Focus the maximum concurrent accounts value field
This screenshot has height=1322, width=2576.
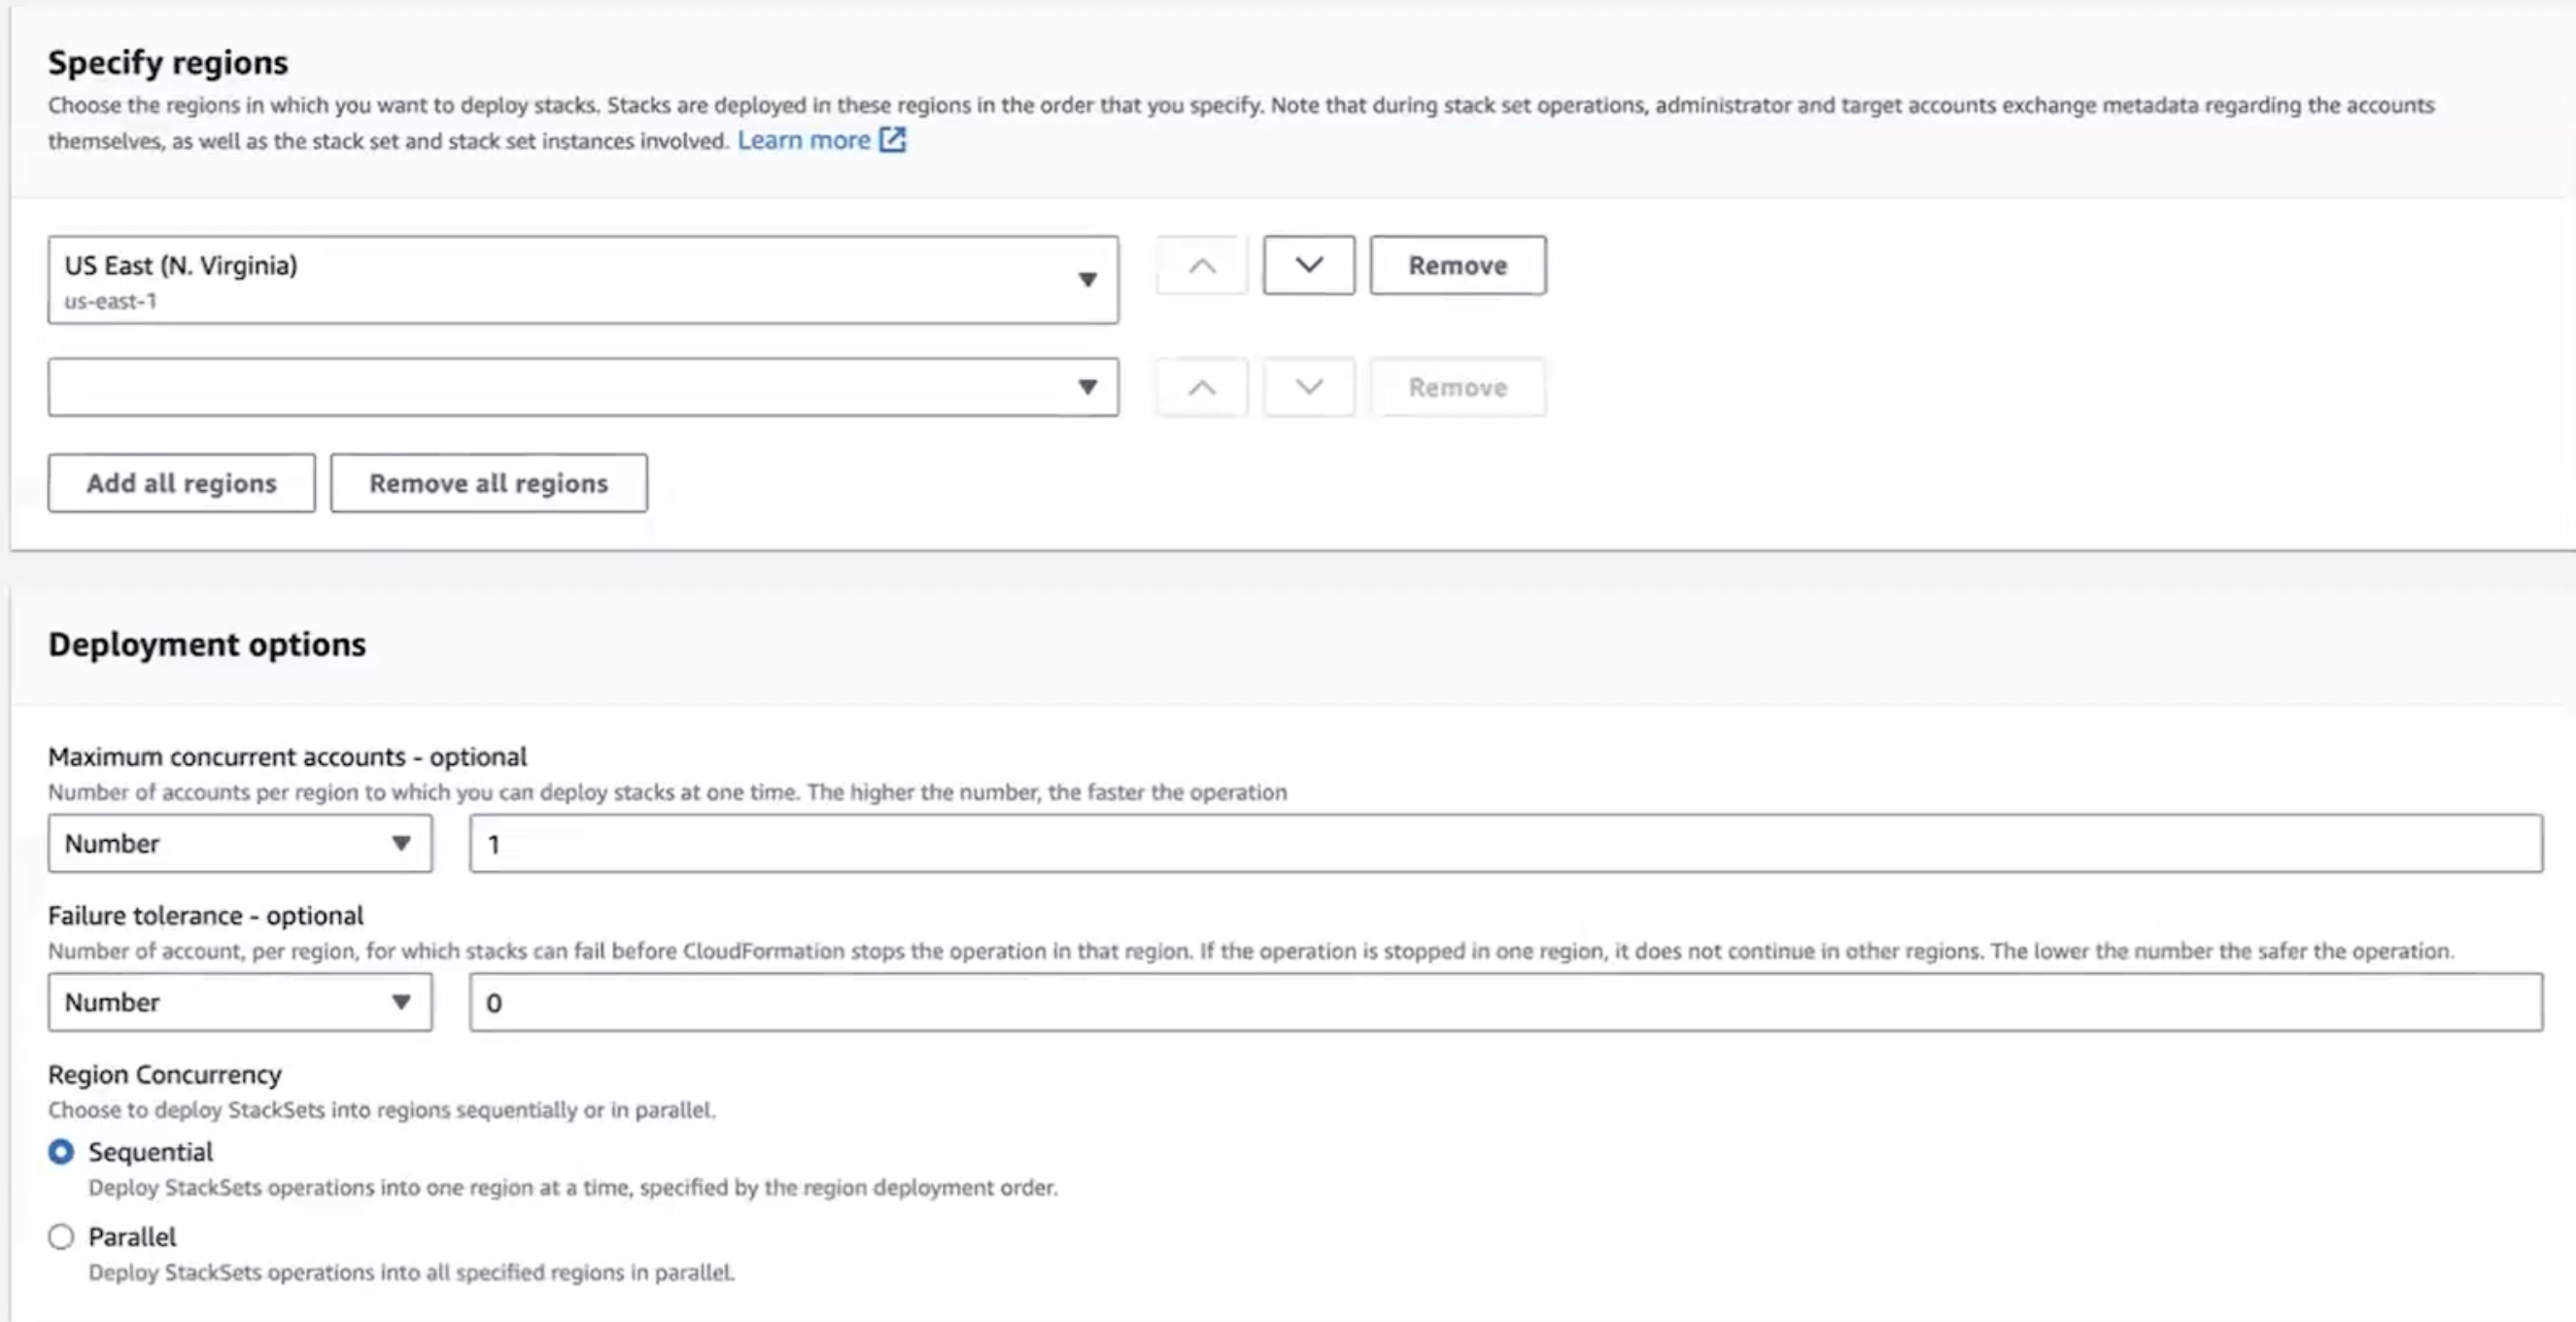click(1506, 843)
